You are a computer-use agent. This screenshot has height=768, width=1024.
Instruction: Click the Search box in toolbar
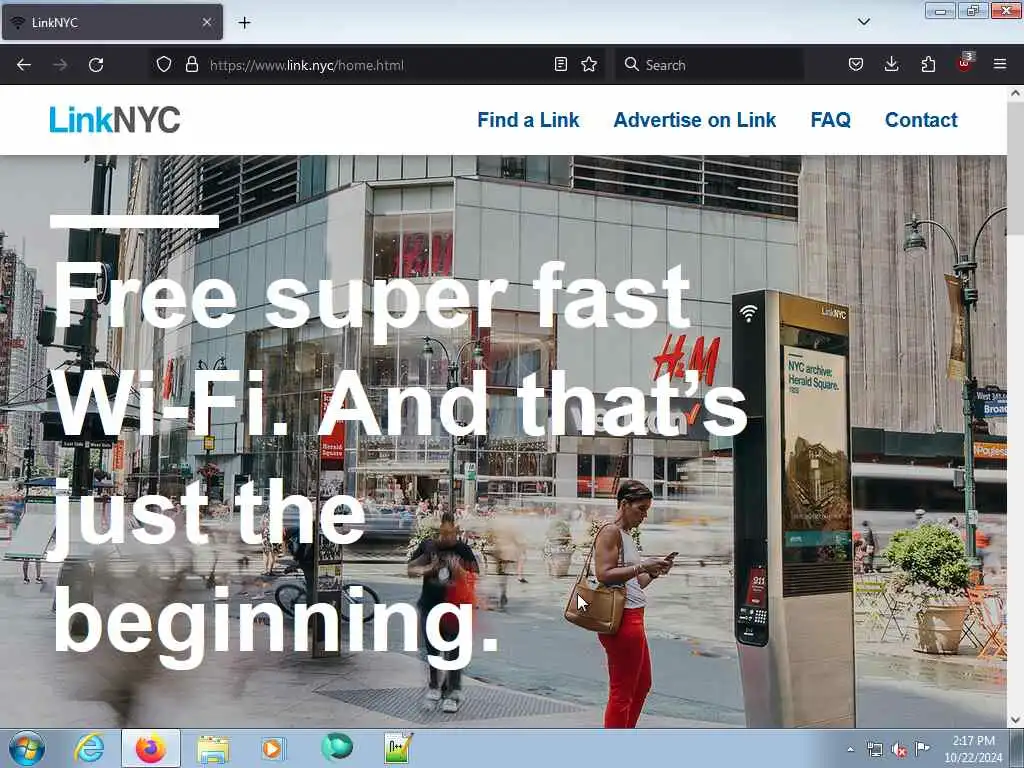coord(709,65)
